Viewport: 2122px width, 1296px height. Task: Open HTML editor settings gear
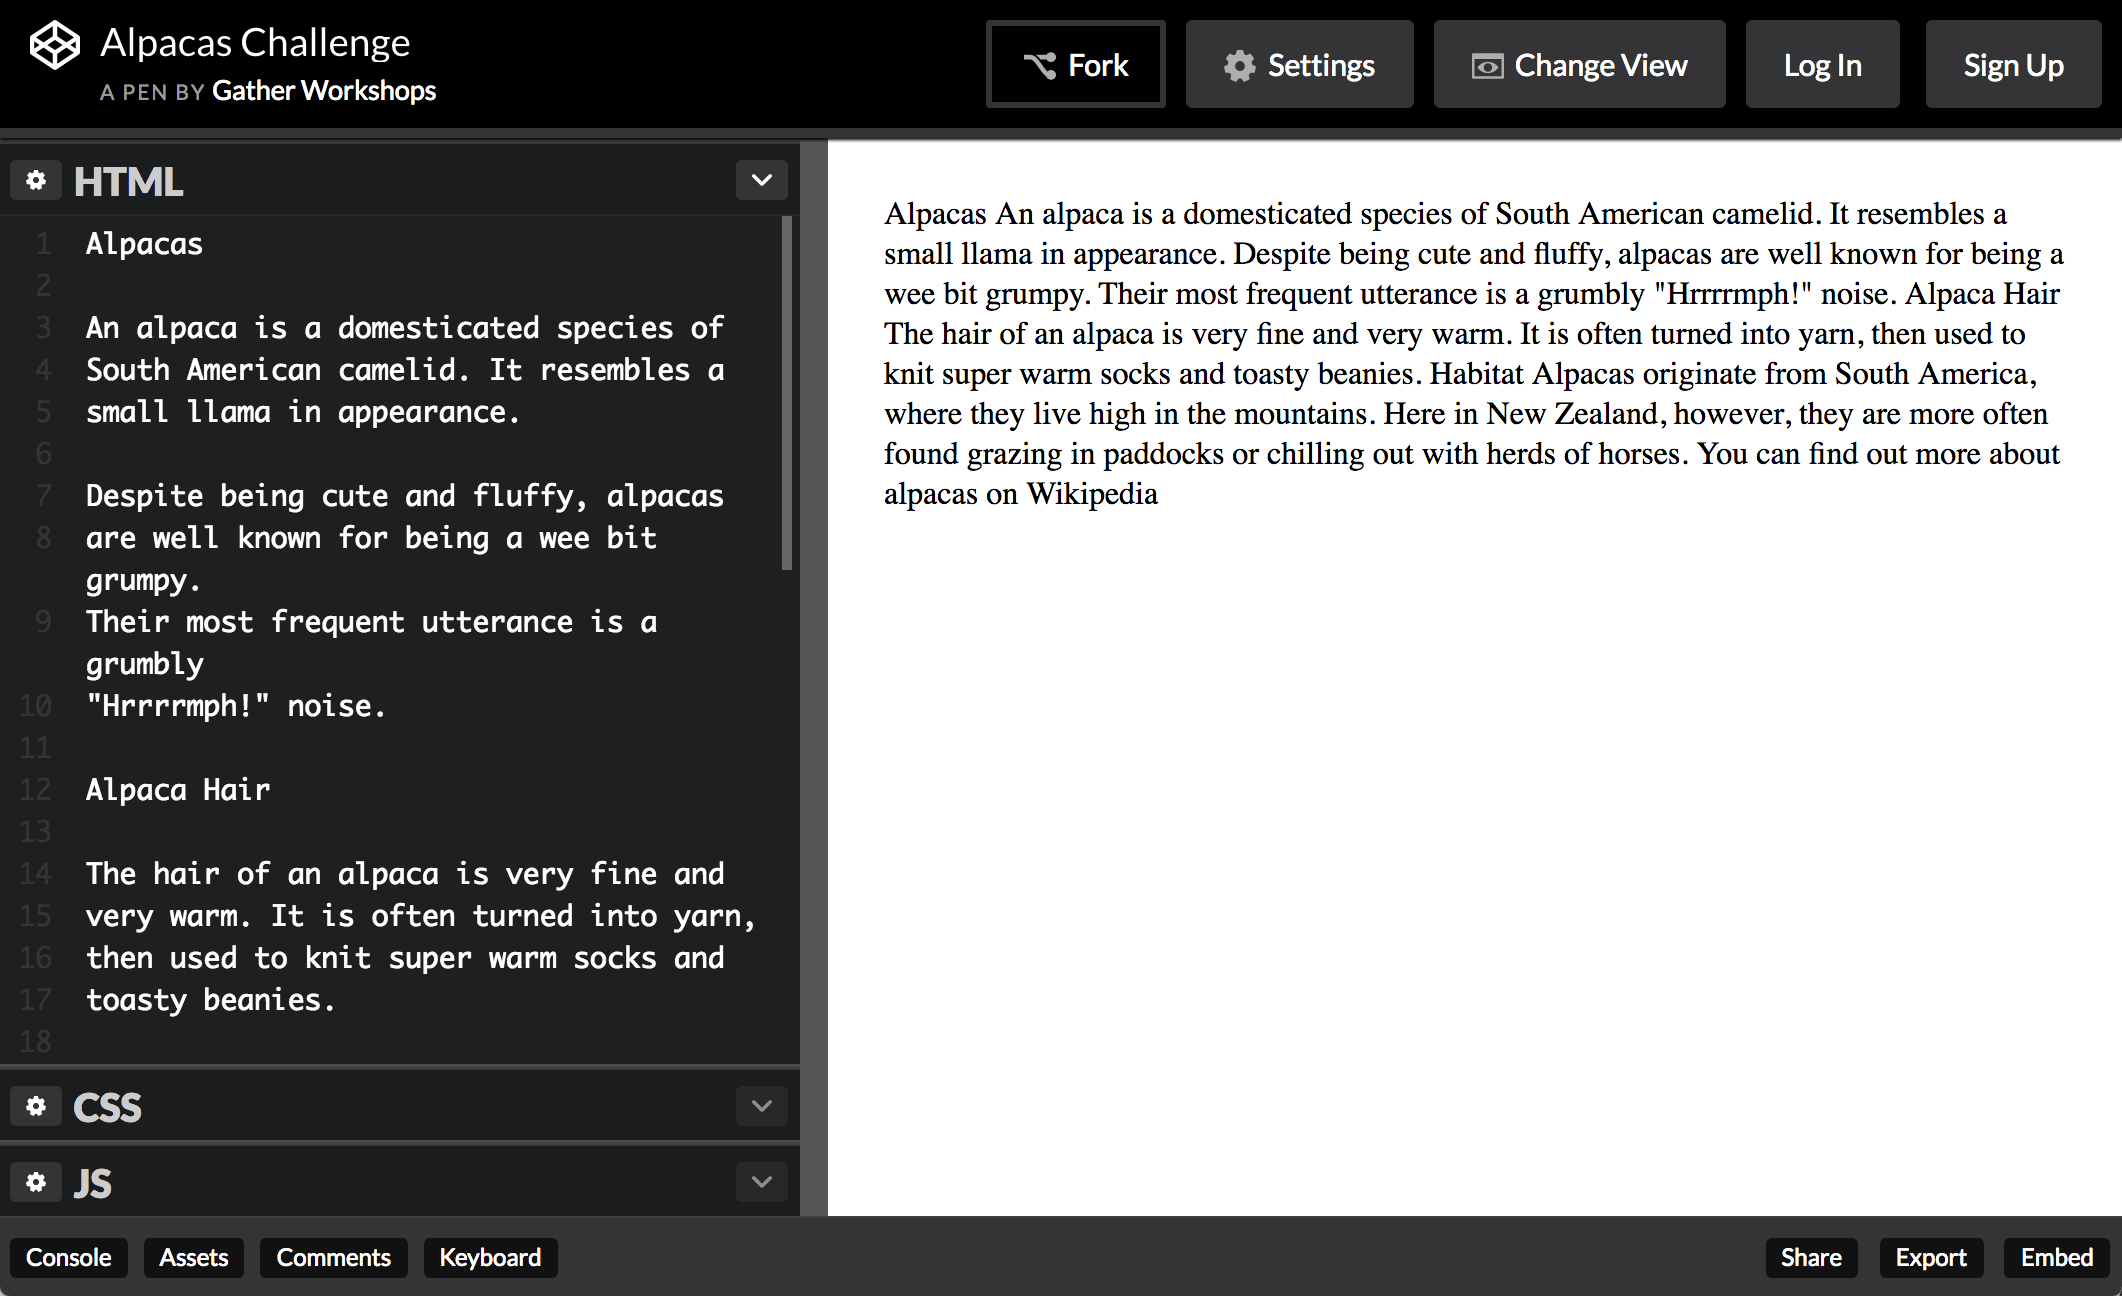36,180
